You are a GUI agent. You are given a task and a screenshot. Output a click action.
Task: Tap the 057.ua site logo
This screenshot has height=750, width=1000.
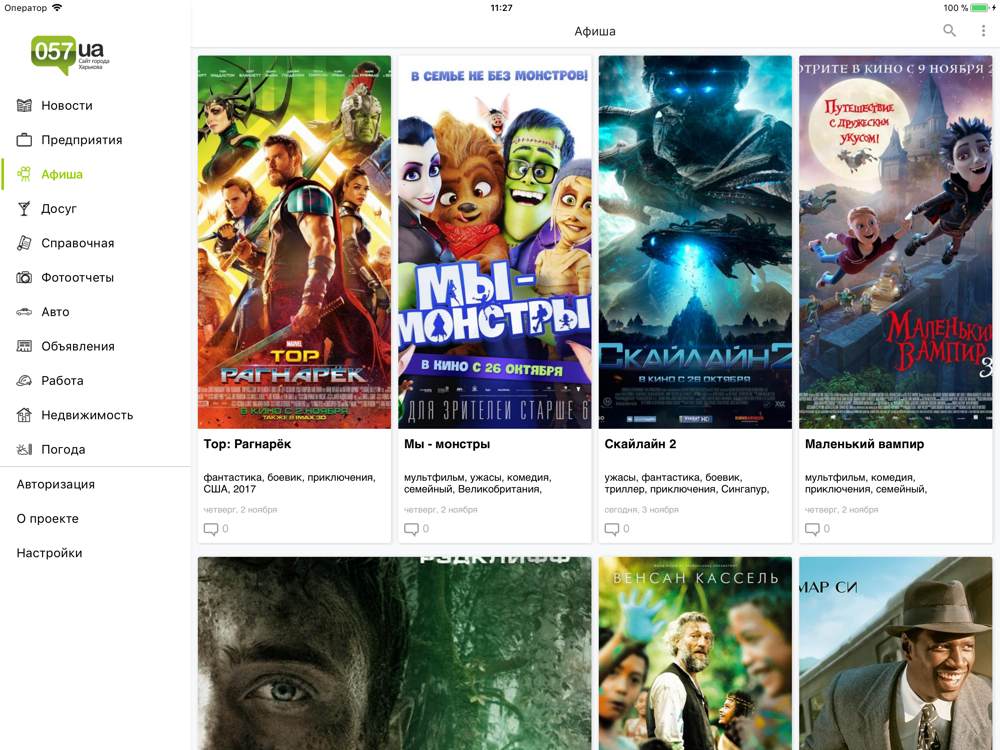70,55
